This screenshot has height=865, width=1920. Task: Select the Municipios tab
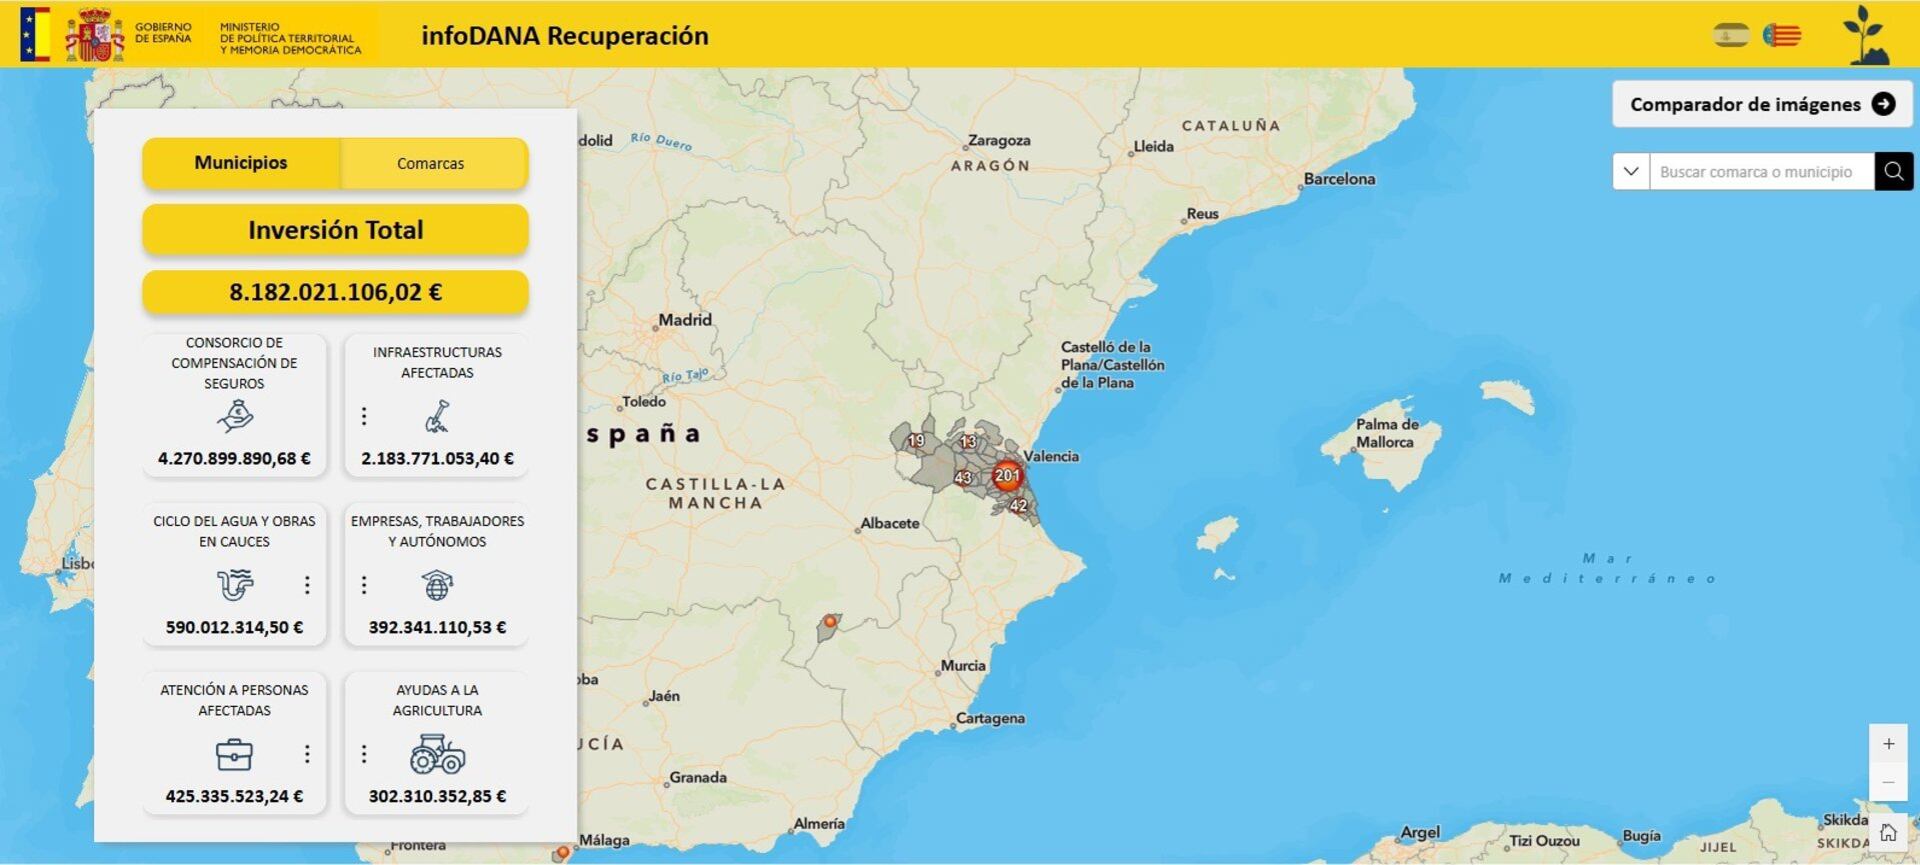click(241, 163)
